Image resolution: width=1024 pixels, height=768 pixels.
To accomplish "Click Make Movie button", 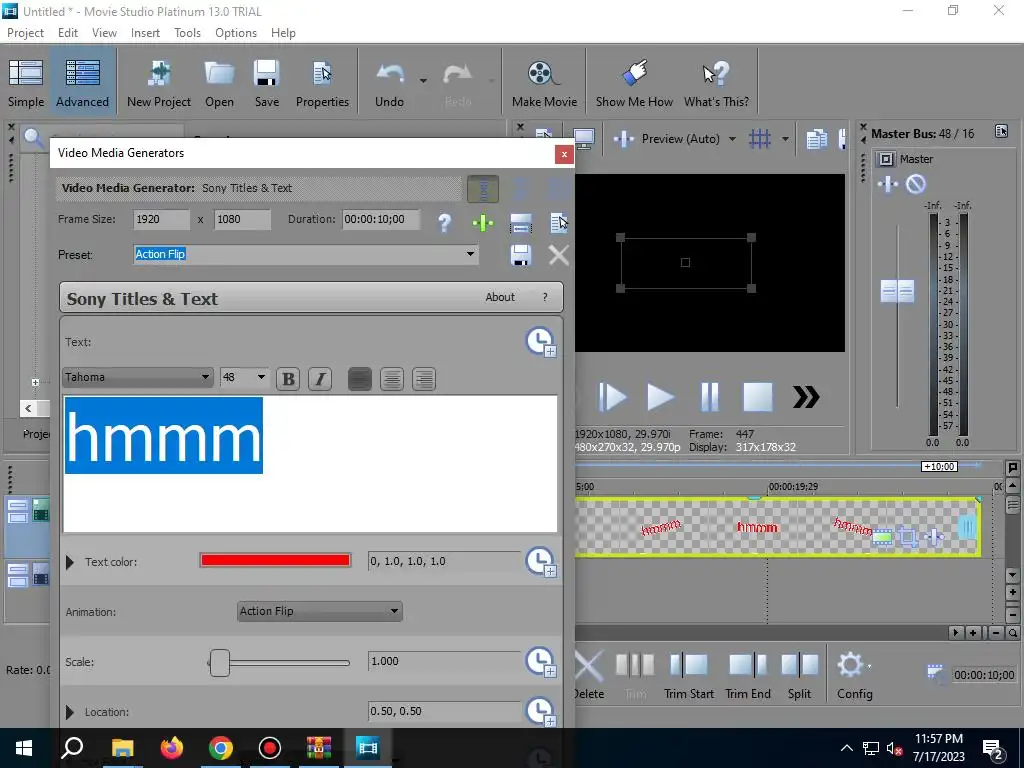I will [544, 84].
